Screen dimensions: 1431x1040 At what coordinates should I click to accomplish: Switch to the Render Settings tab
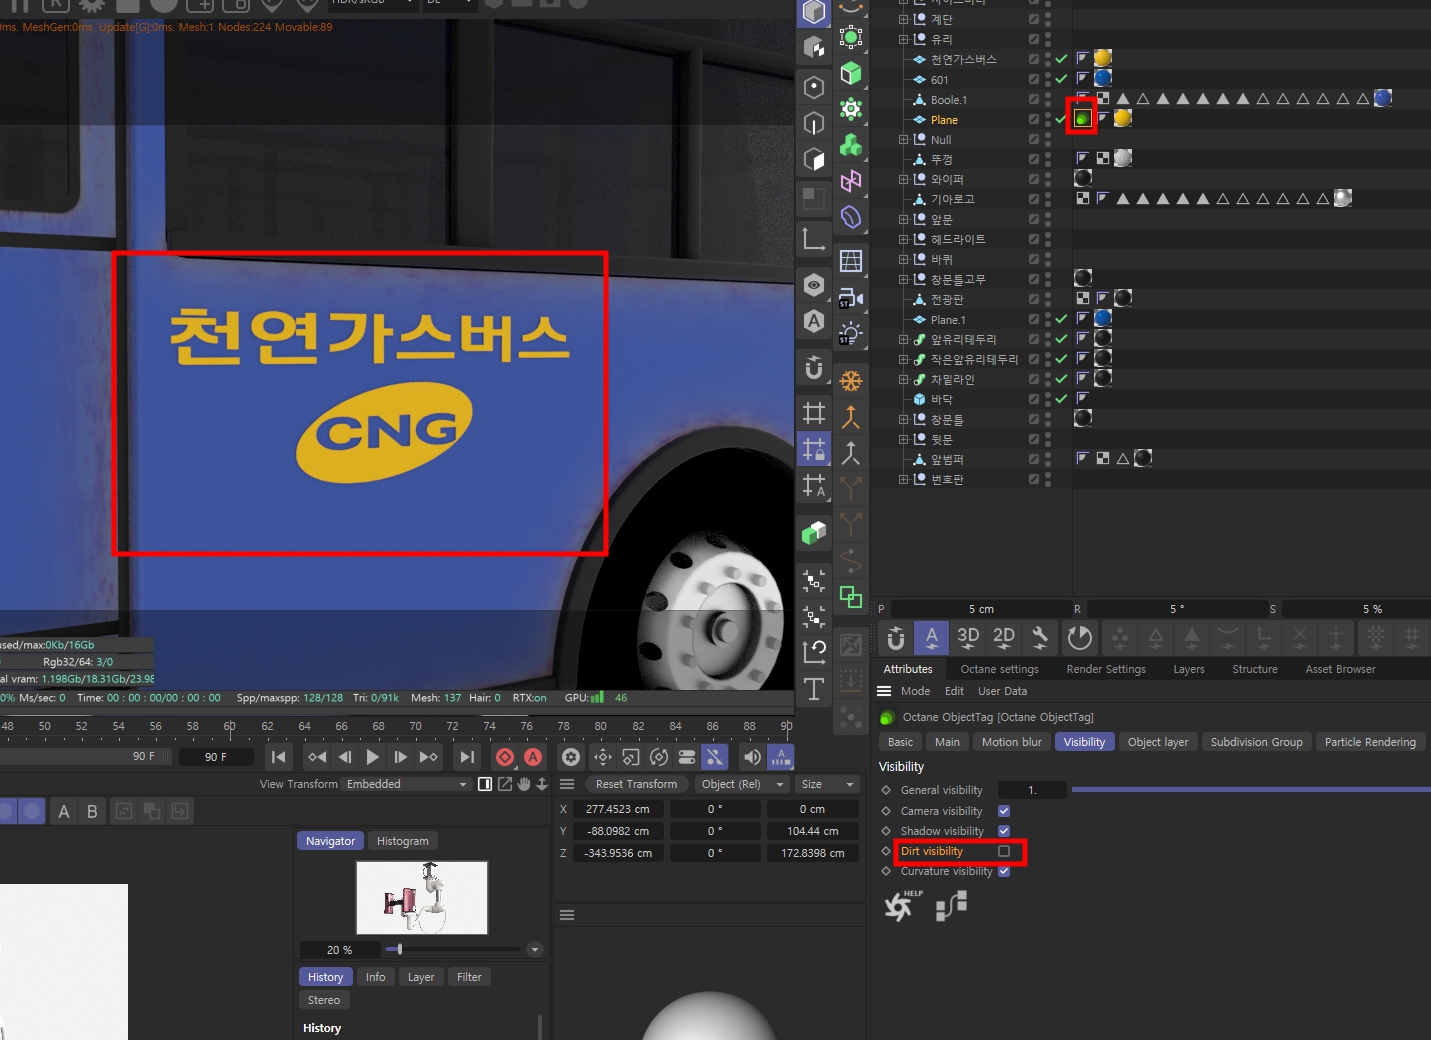point(1106,669)
